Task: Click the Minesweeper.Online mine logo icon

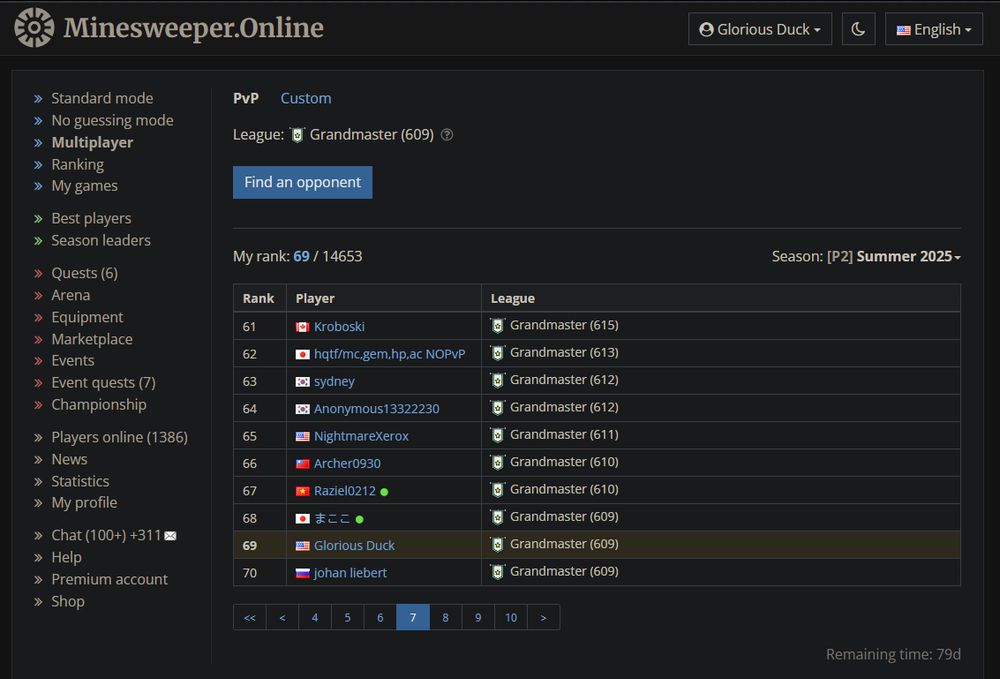Action: pos(34,27)
